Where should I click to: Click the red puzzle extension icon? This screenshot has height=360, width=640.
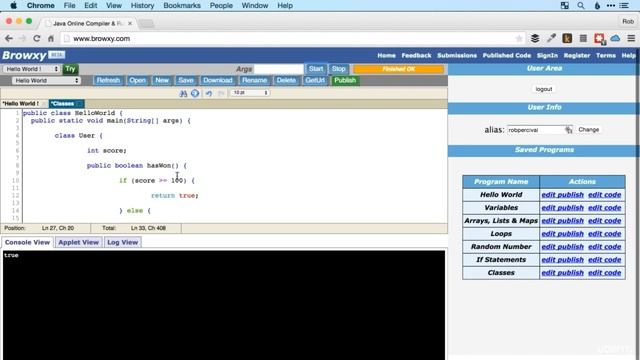(x=599, y=39)
